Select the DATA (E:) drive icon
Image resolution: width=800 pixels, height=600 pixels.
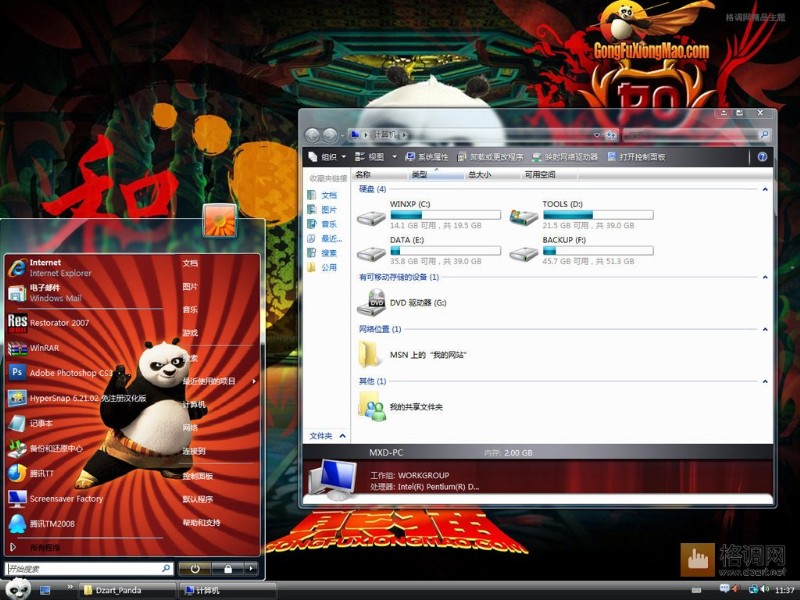(371, 254)
